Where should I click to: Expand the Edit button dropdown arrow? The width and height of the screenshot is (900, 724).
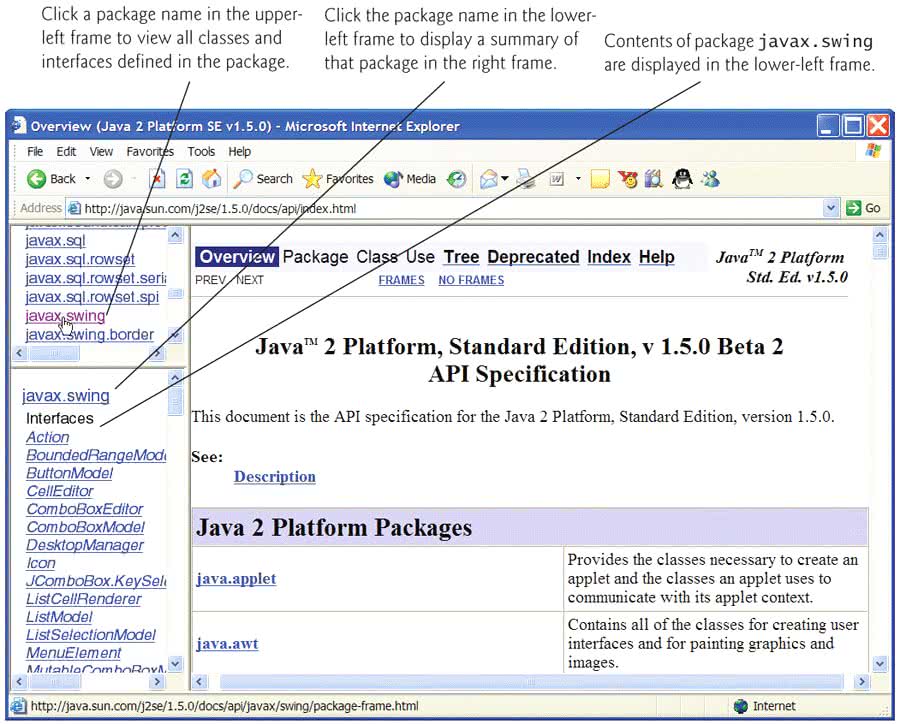point(577,179)
